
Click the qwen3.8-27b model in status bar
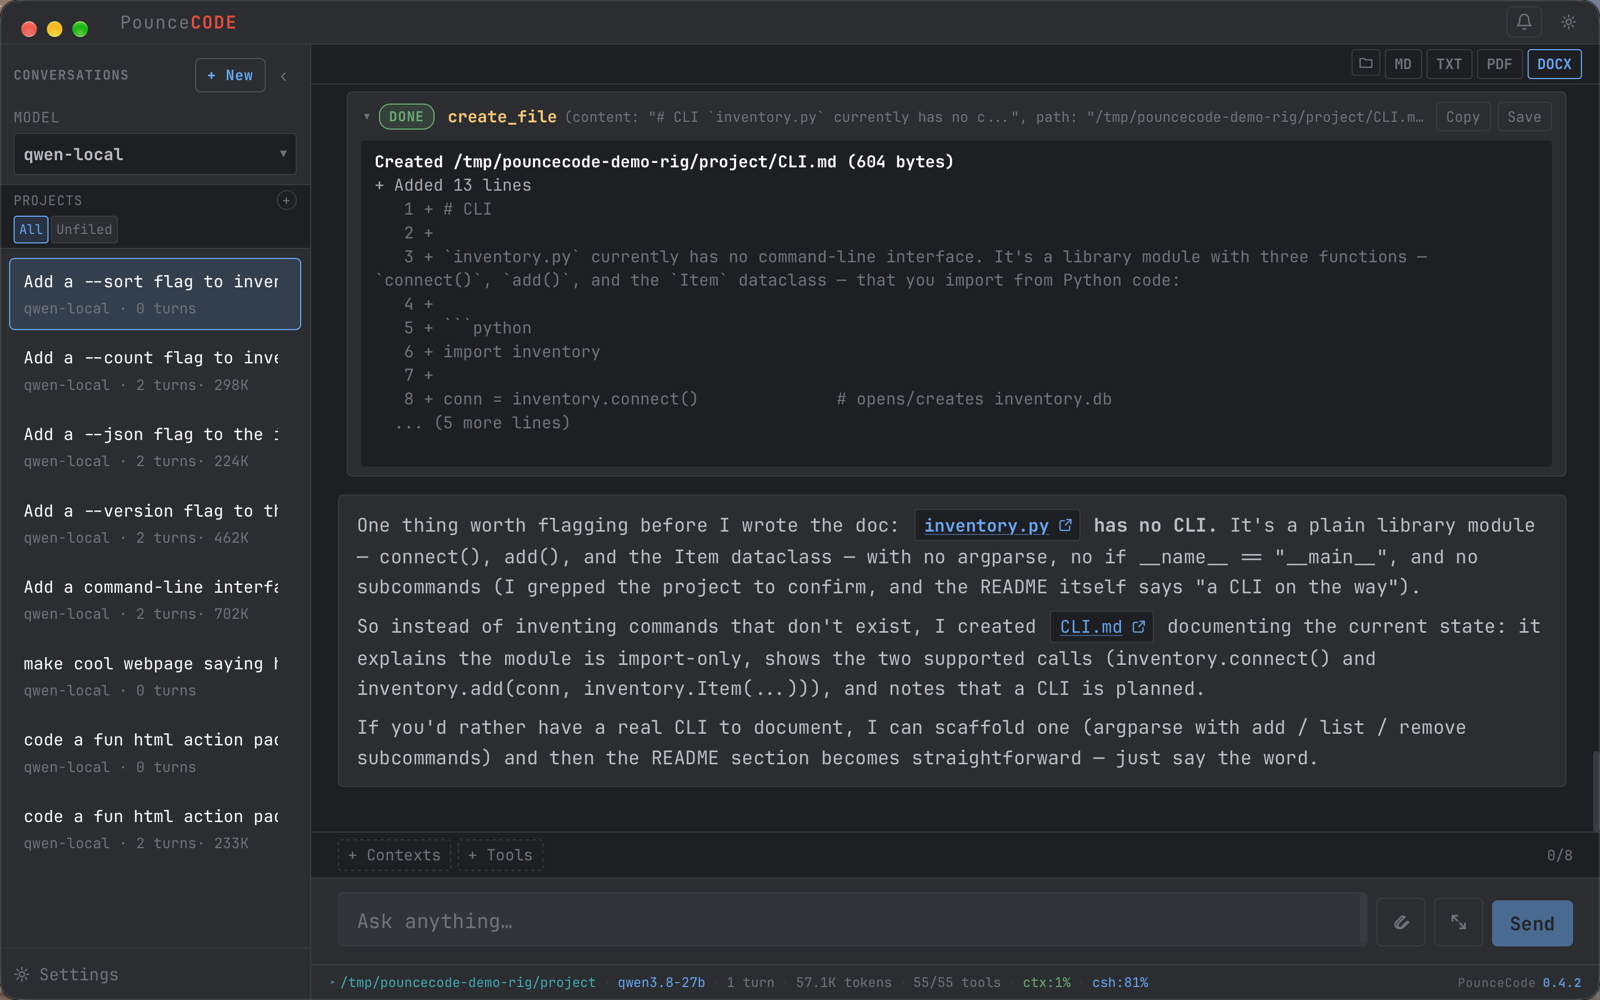pyautogui.click(x=661, y=982)
